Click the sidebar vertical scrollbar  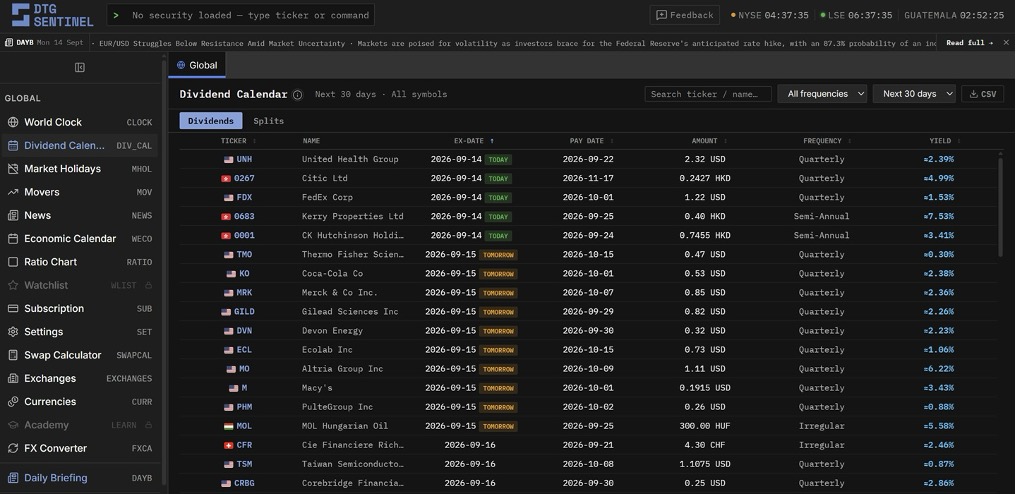[164, 272]
